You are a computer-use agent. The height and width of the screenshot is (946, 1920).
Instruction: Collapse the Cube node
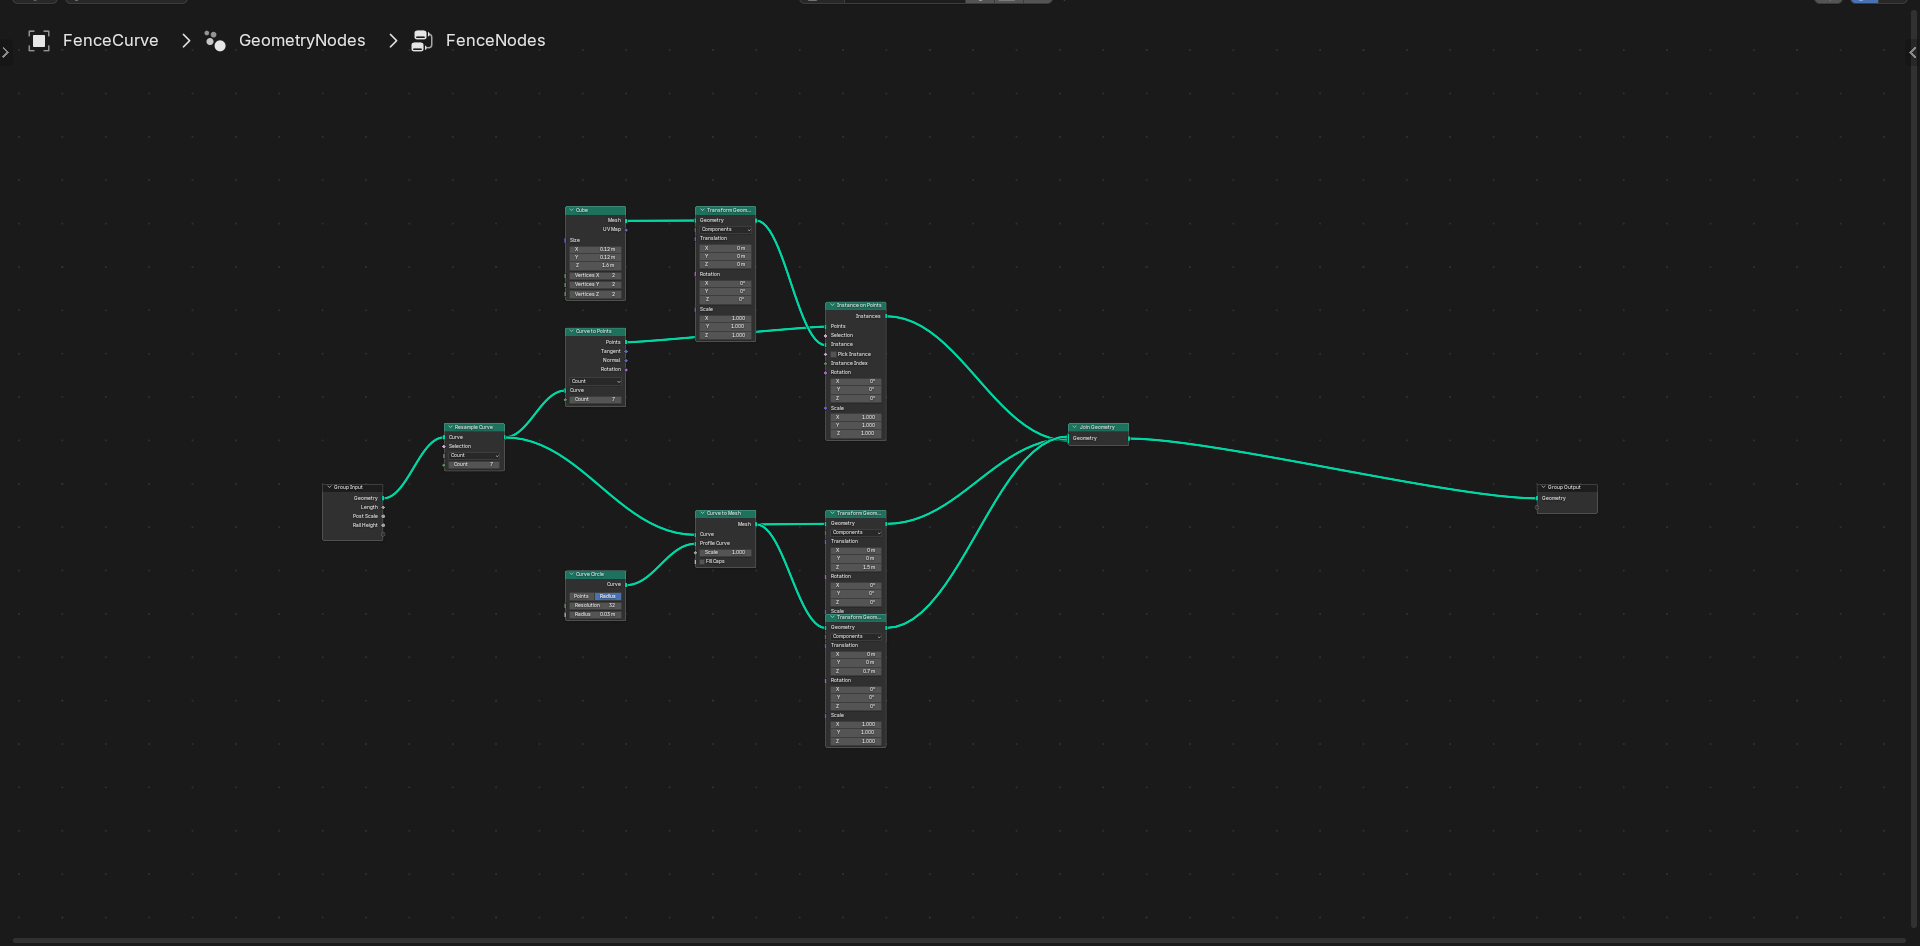[571, 210]
